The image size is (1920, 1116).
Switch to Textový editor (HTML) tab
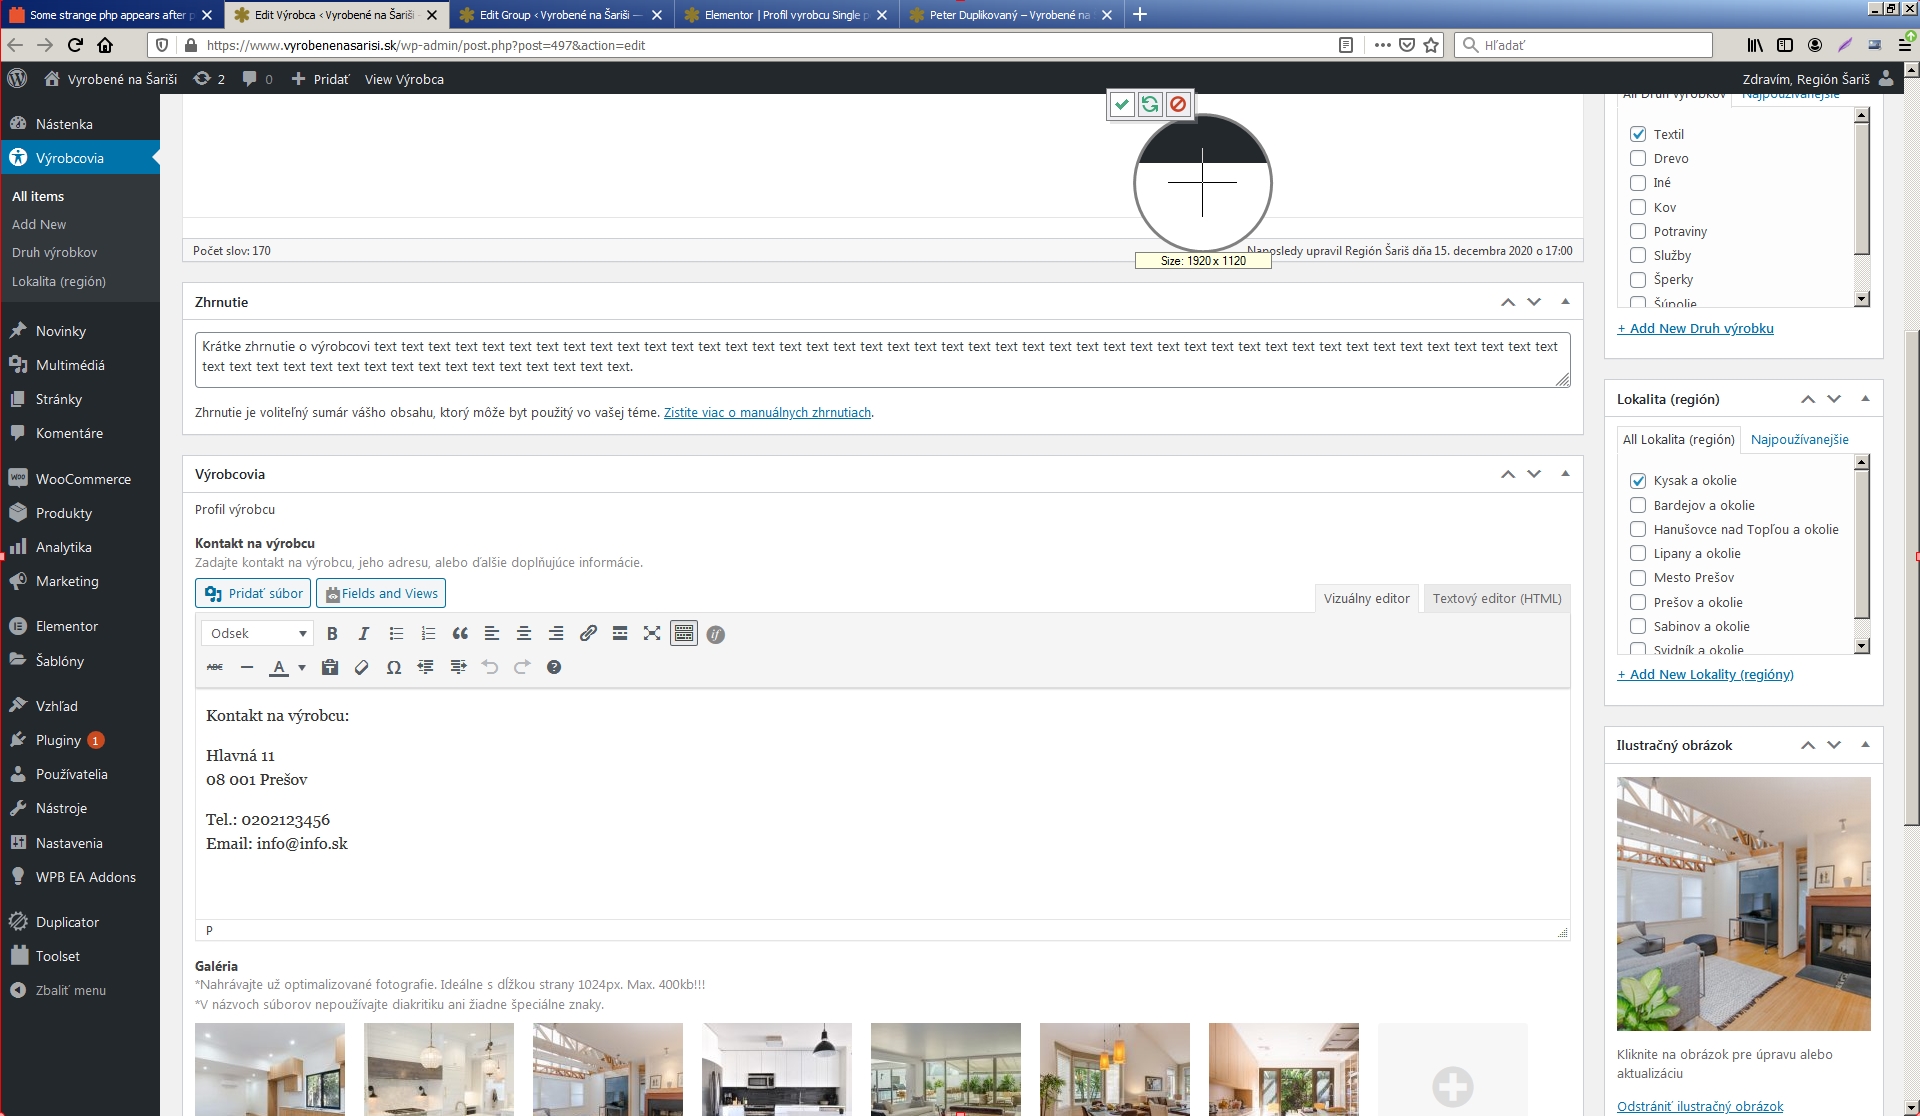[1497, 598]
